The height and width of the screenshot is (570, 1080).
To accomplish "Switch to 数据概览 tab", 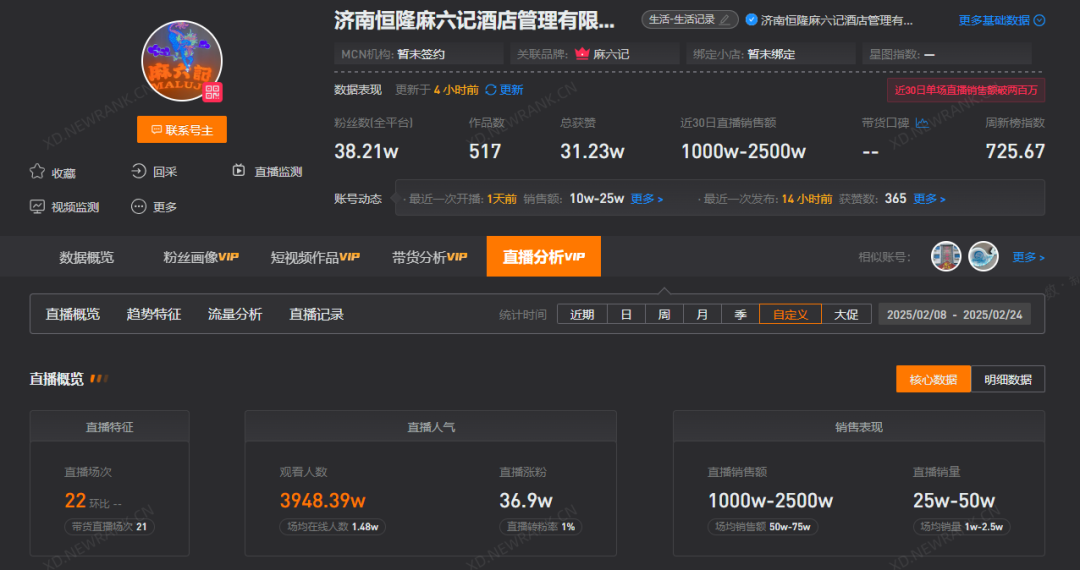I will click(86, 257).
